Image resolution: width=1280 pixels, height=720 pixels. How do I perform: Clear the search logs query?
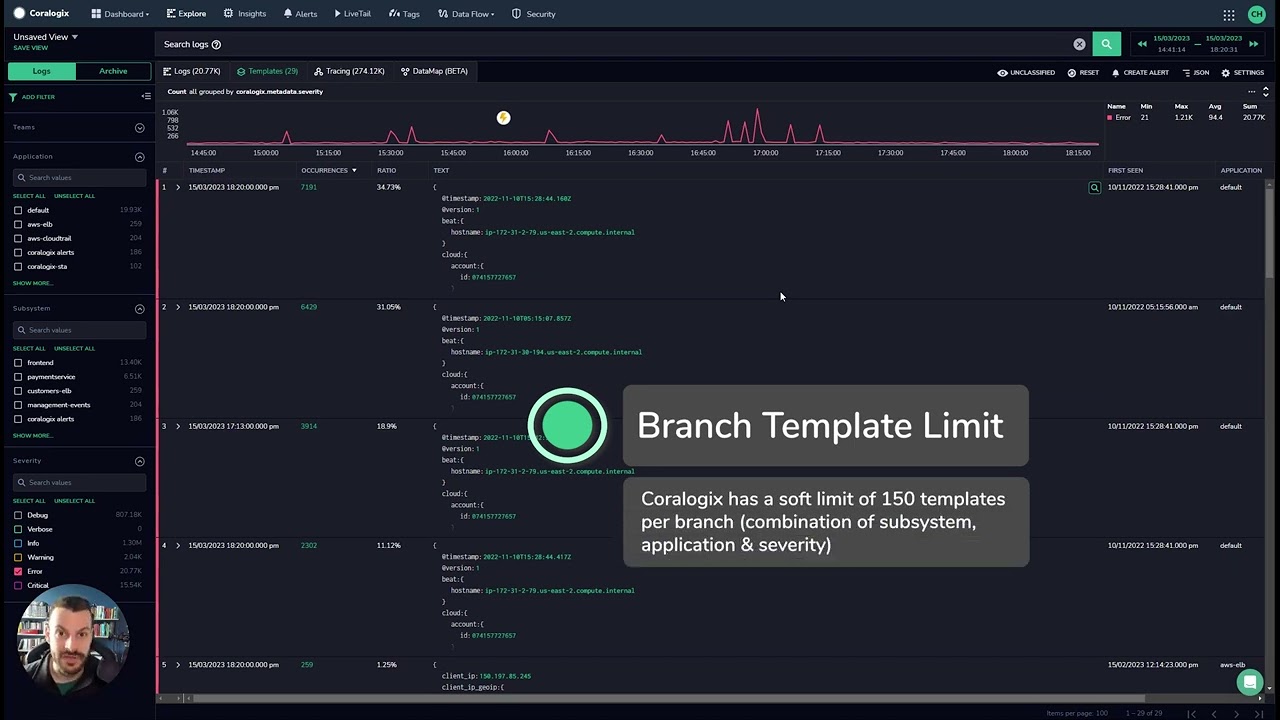pos(1079,44)
